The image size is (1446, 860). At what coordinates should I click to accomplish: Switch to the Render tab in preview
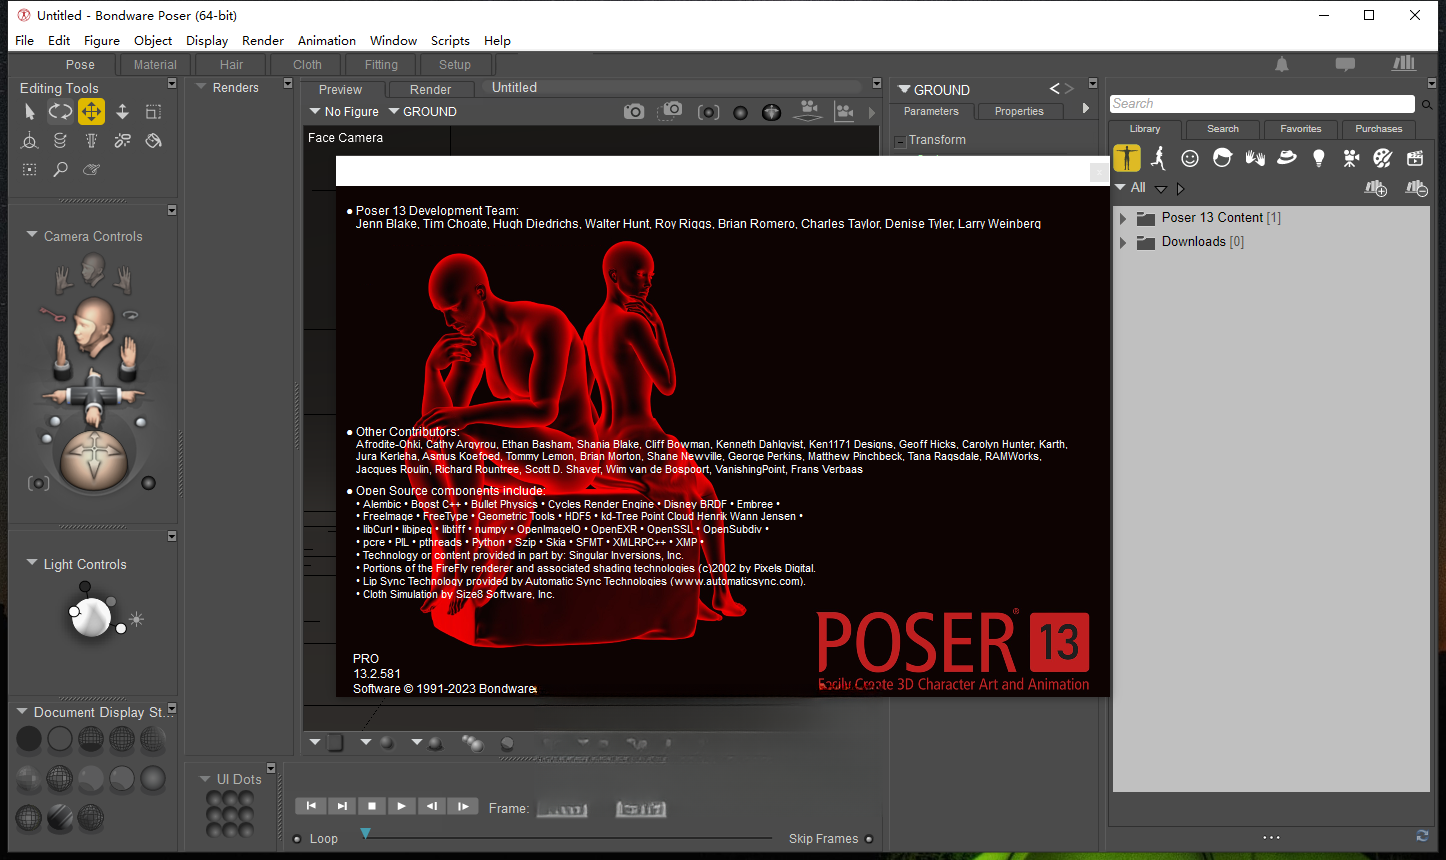click(x=430, y=90)
